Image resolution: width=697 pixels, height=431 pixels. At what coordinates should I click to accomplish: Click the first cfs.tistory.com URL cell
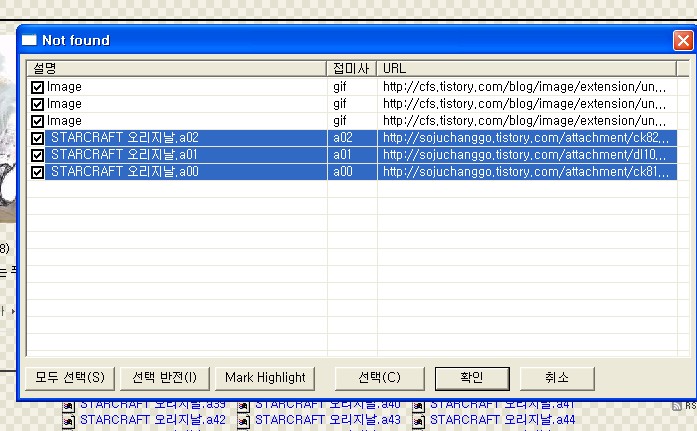[x=527, y=87]
